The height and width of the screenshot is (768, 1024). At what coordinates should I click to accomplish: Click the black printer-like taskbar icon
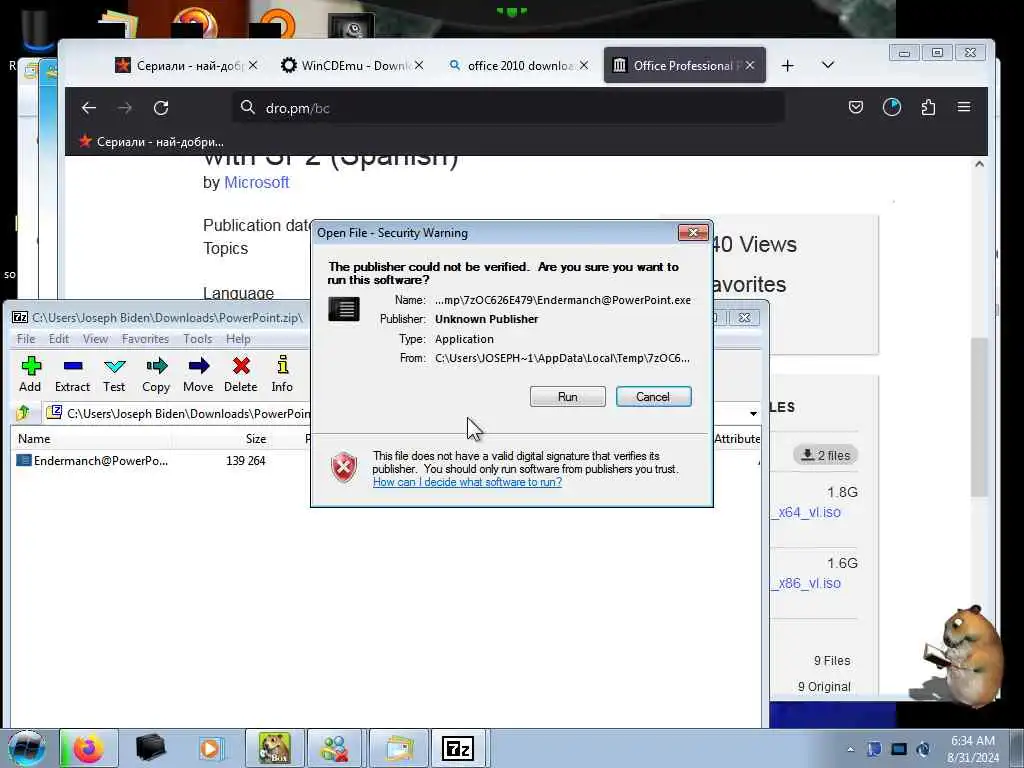point(150,748)
